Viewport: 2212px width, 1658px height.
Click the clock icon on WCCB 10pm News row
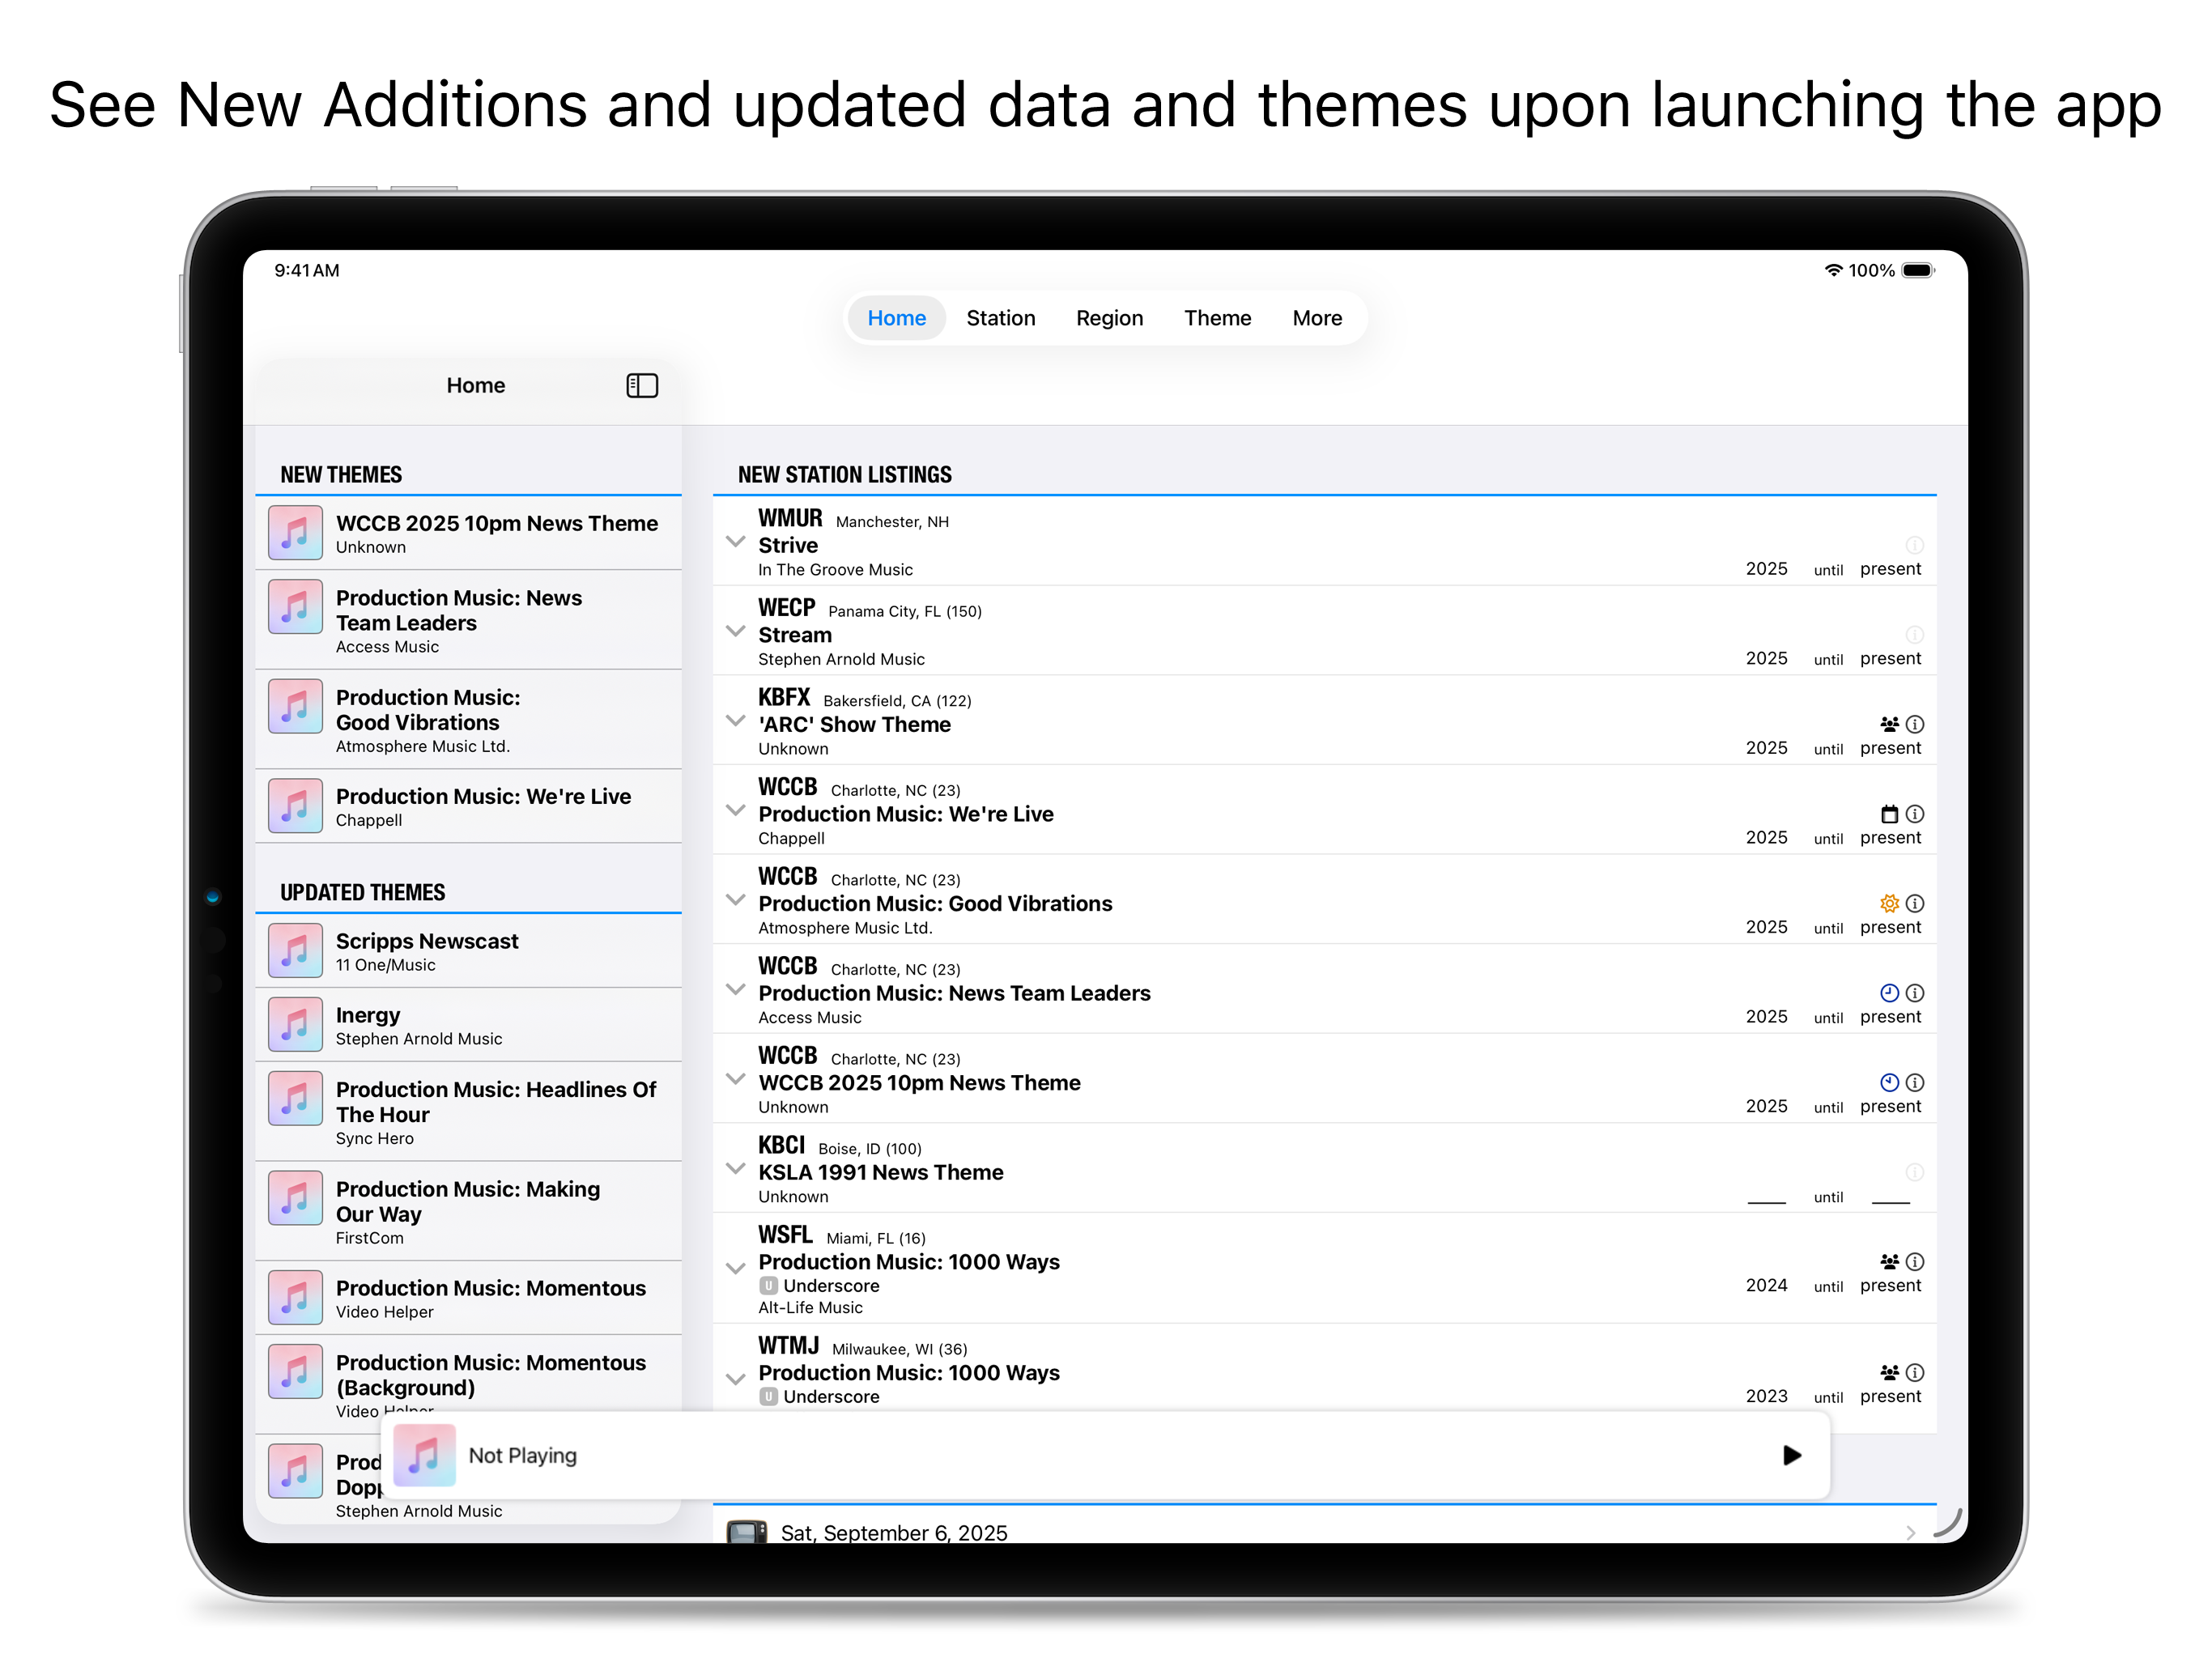[1889, 1082]
